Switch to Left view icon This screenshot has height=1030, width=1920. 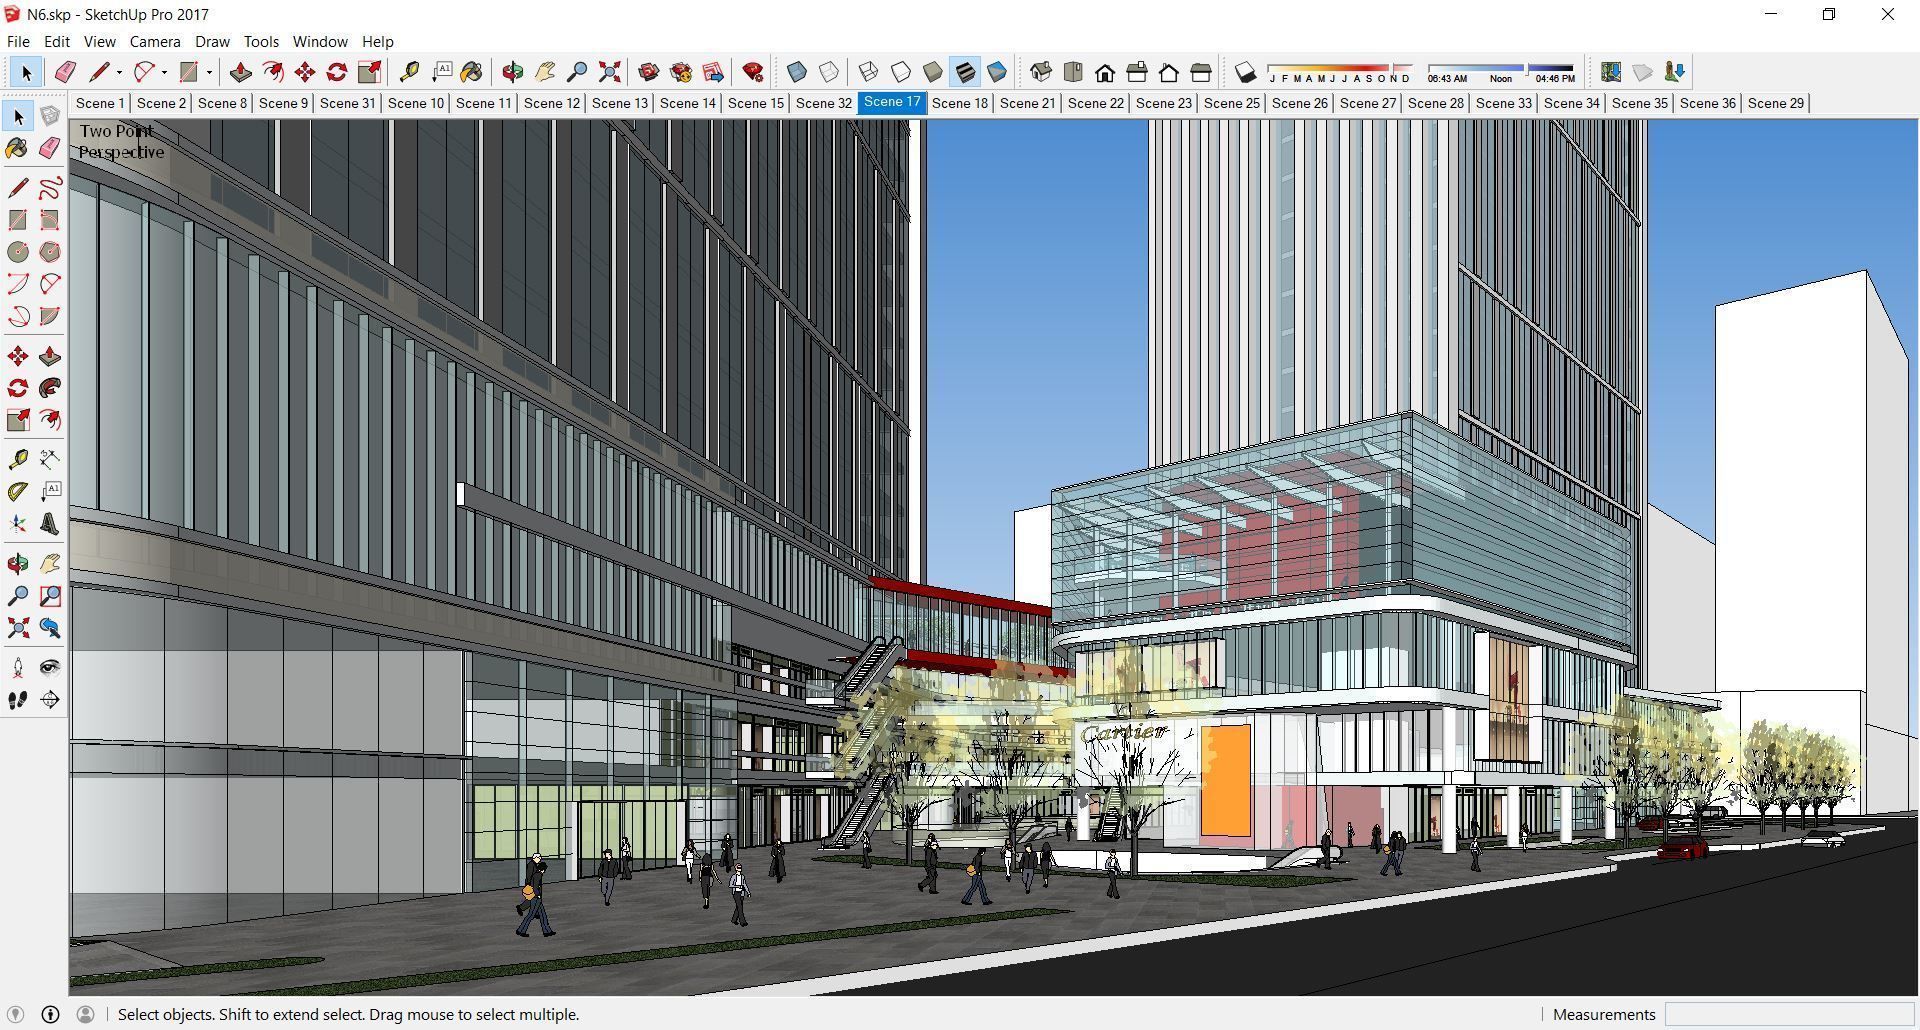point(1201,72)
